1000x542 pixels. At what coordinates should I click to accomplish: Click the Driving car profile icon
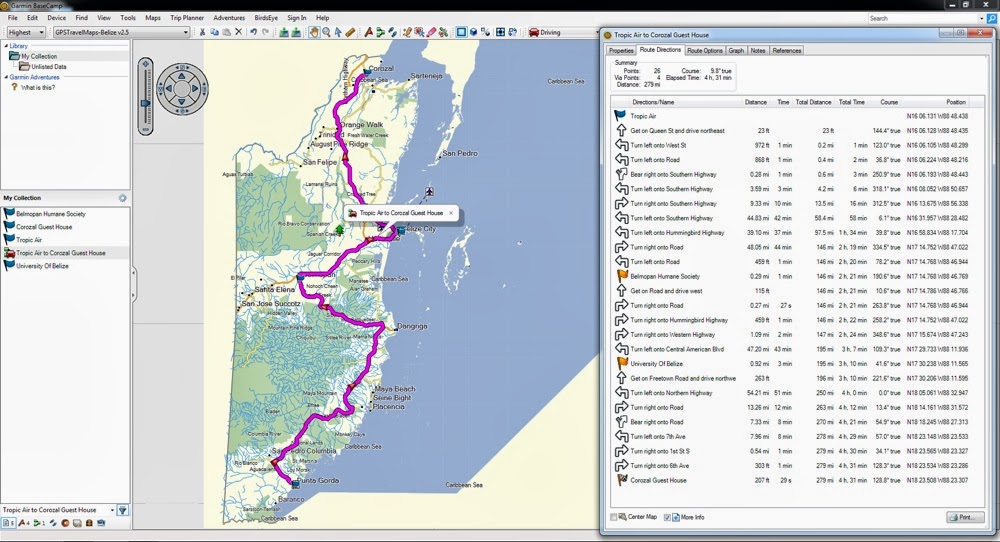pos(534,32)
